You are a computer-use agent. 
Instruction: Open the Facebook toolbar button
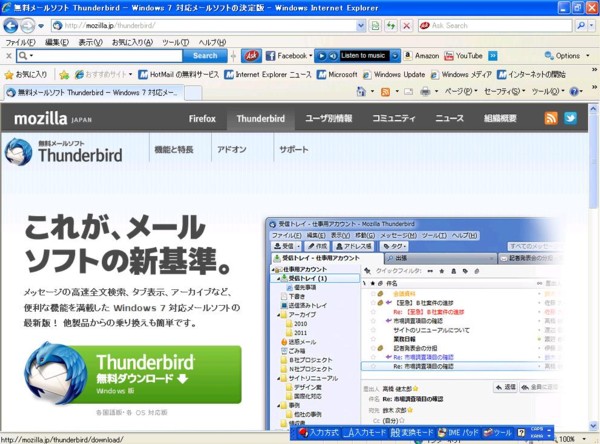coord(289,56)
